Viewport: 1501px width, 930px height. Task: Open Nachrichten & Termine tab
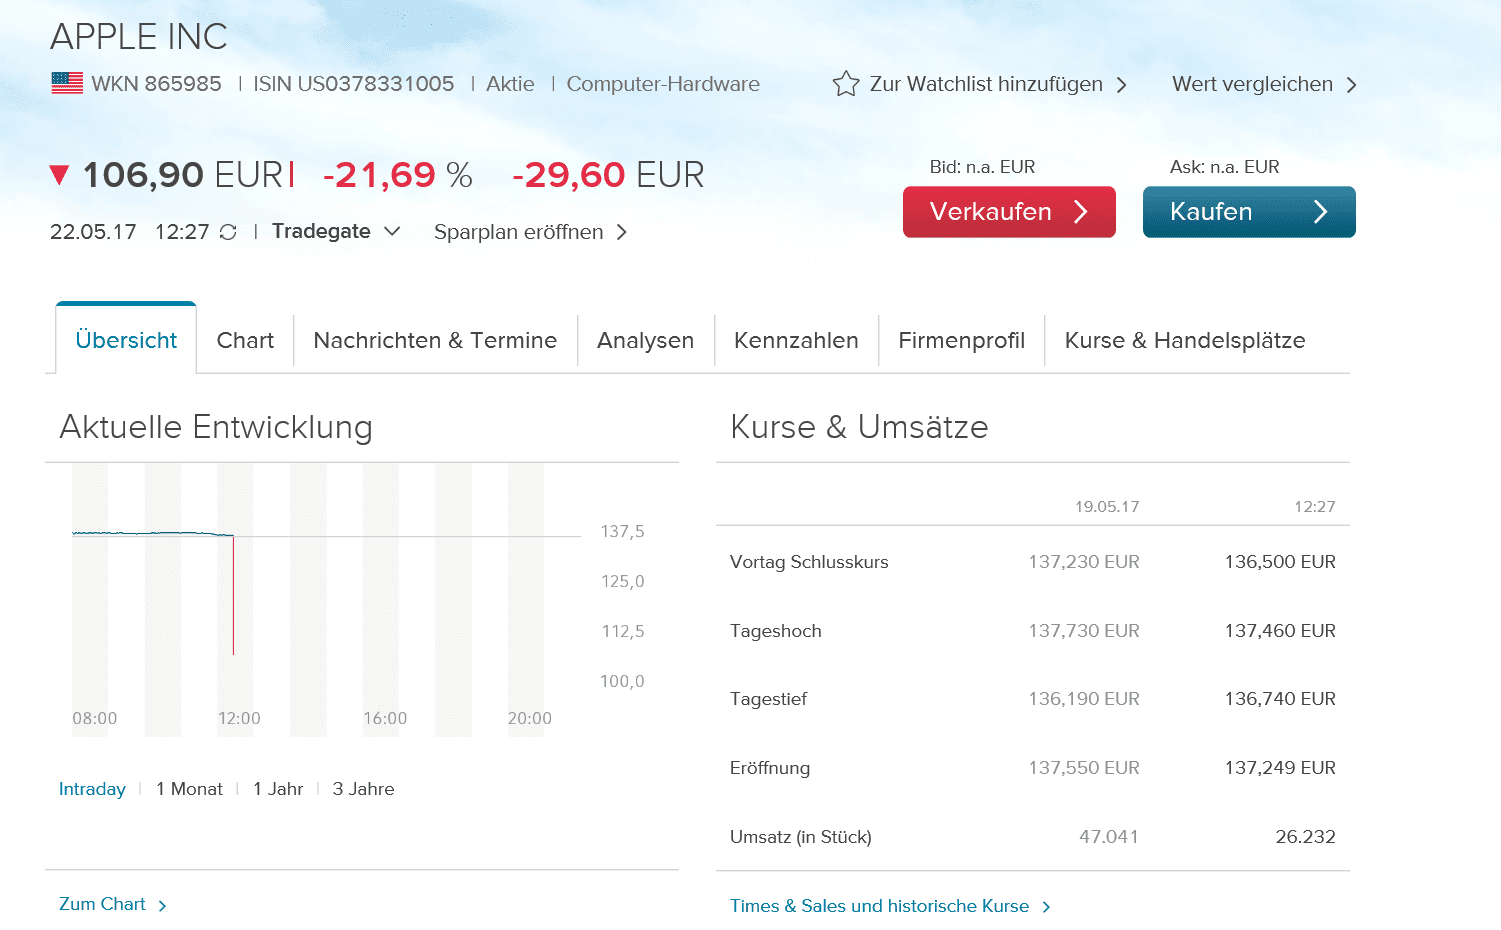[435, 340]
